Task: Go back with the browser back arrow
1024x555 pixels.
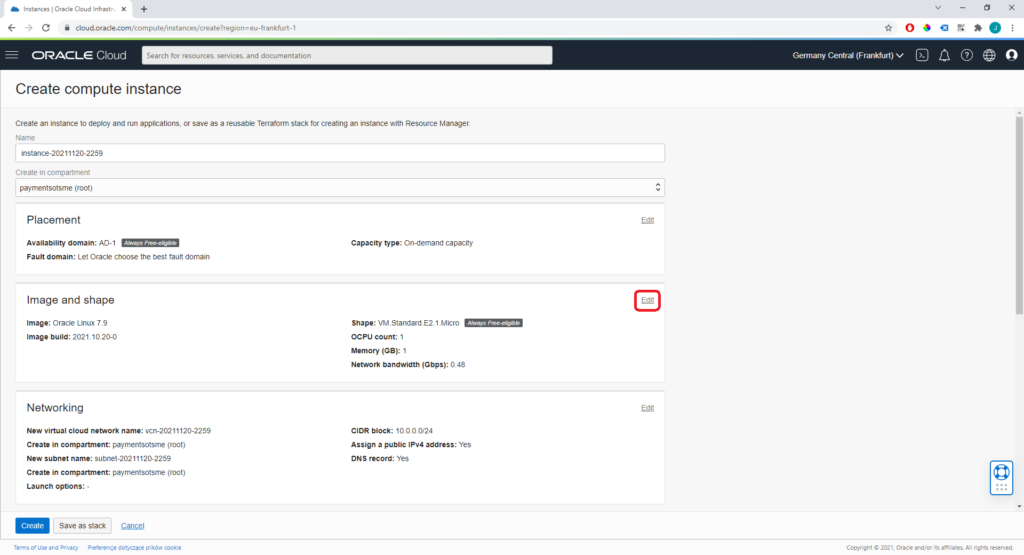Action: click(x=11, y=28)
